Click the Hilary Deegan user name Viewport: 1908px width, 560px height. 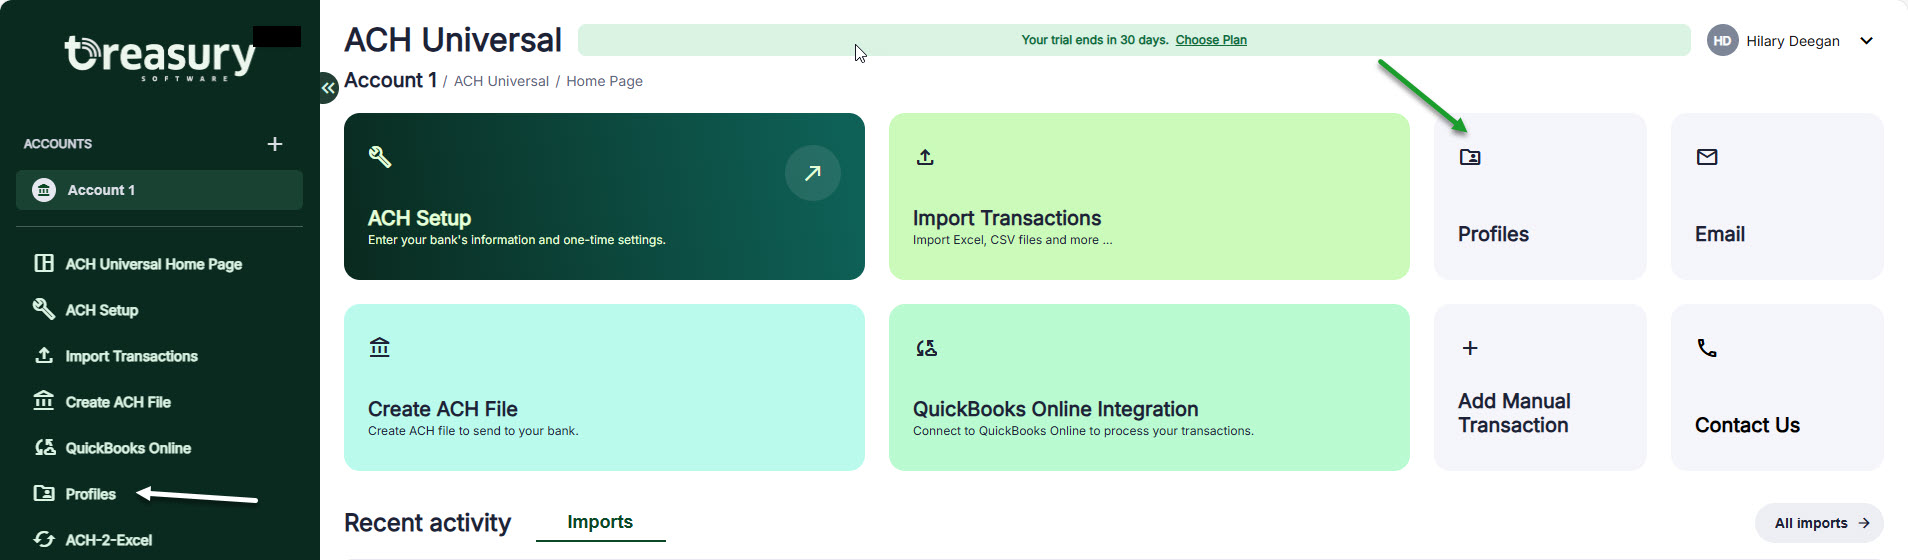1793,41
